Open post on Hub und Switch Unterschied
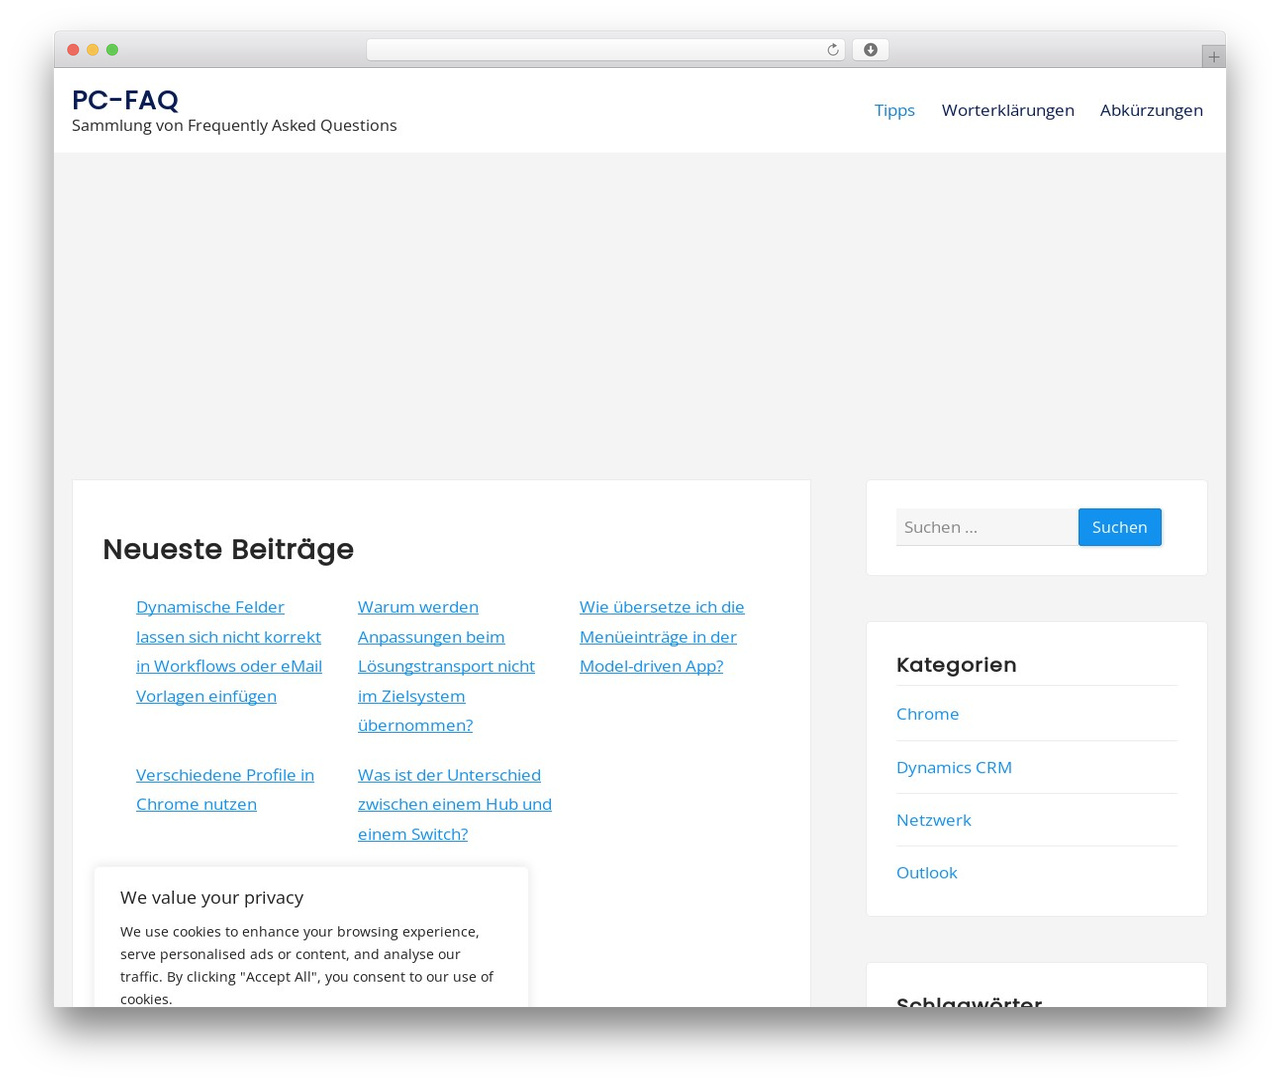Screen dimensions: 1280x1084 coord(455,804)
